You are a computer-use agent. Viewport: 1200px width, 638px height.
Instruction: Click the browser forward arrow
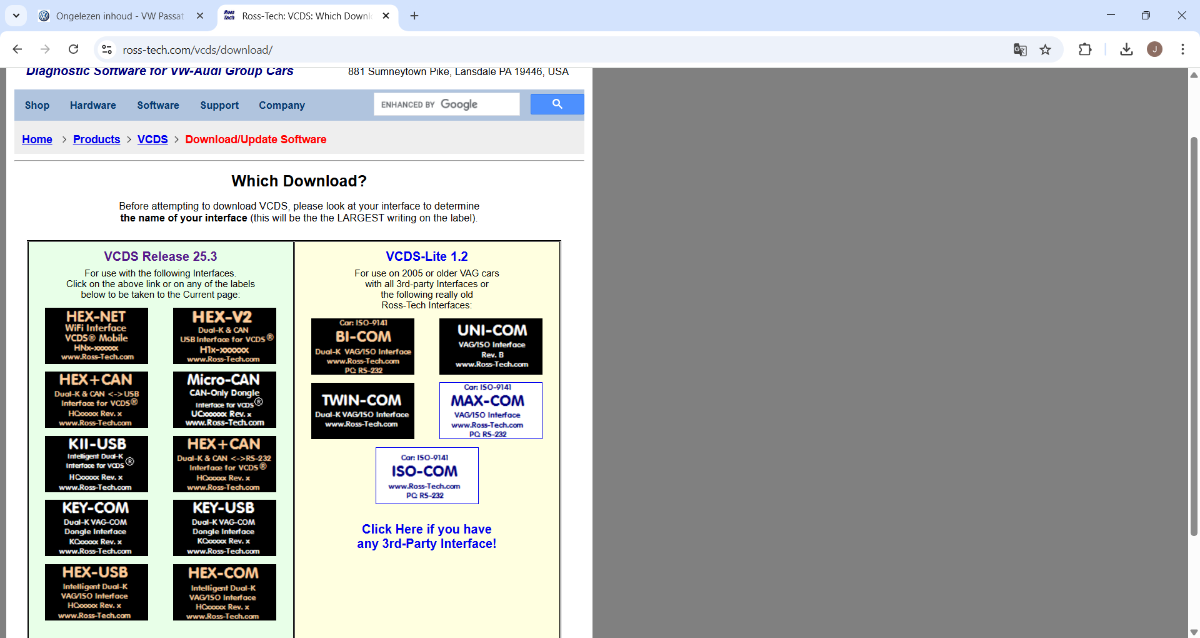45,49
